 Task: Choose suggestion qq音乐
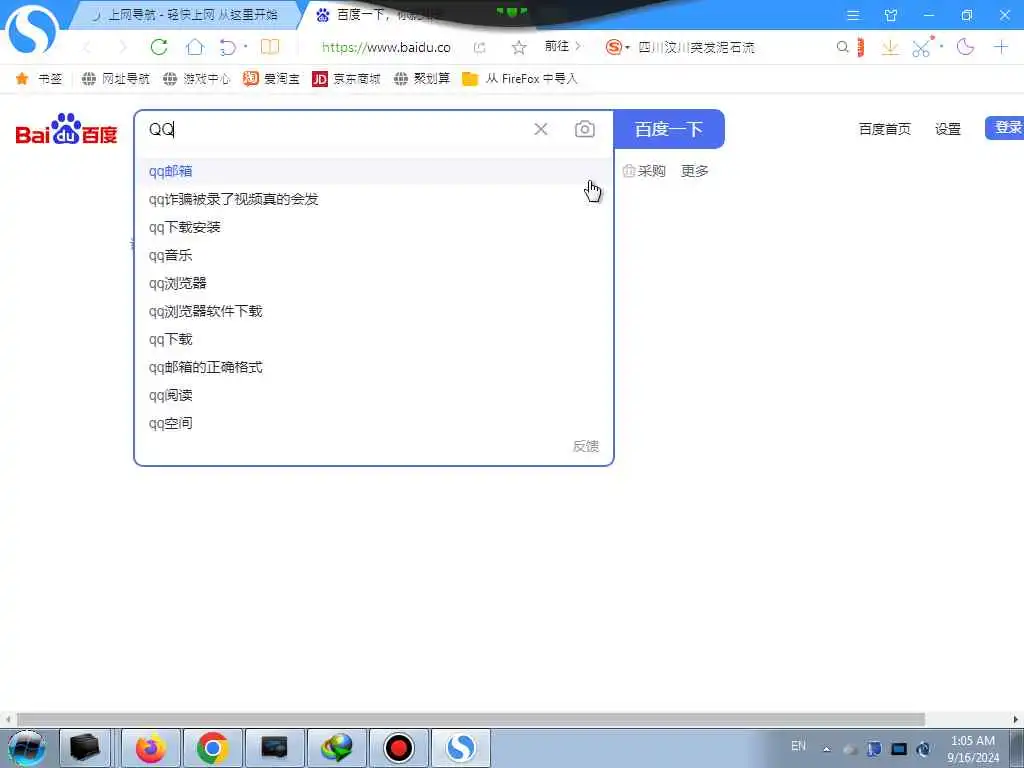(374, 255)
